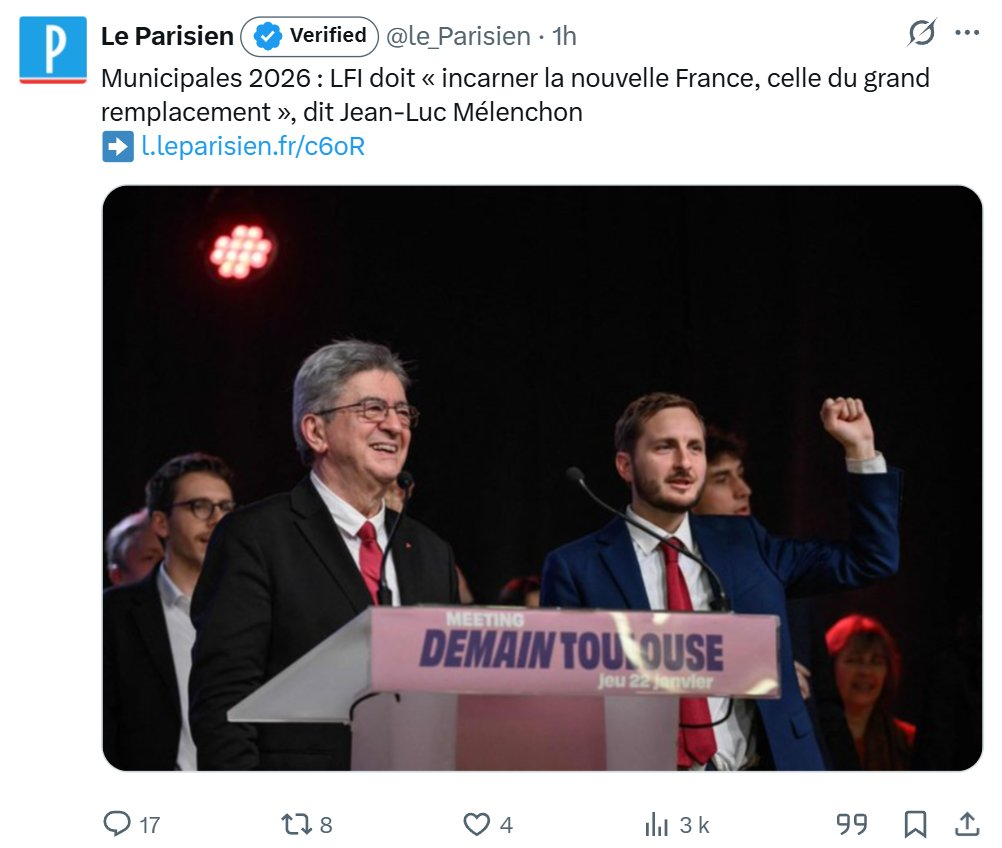Click the repost count 8
1002x848 pixels.
click(326, 825)
